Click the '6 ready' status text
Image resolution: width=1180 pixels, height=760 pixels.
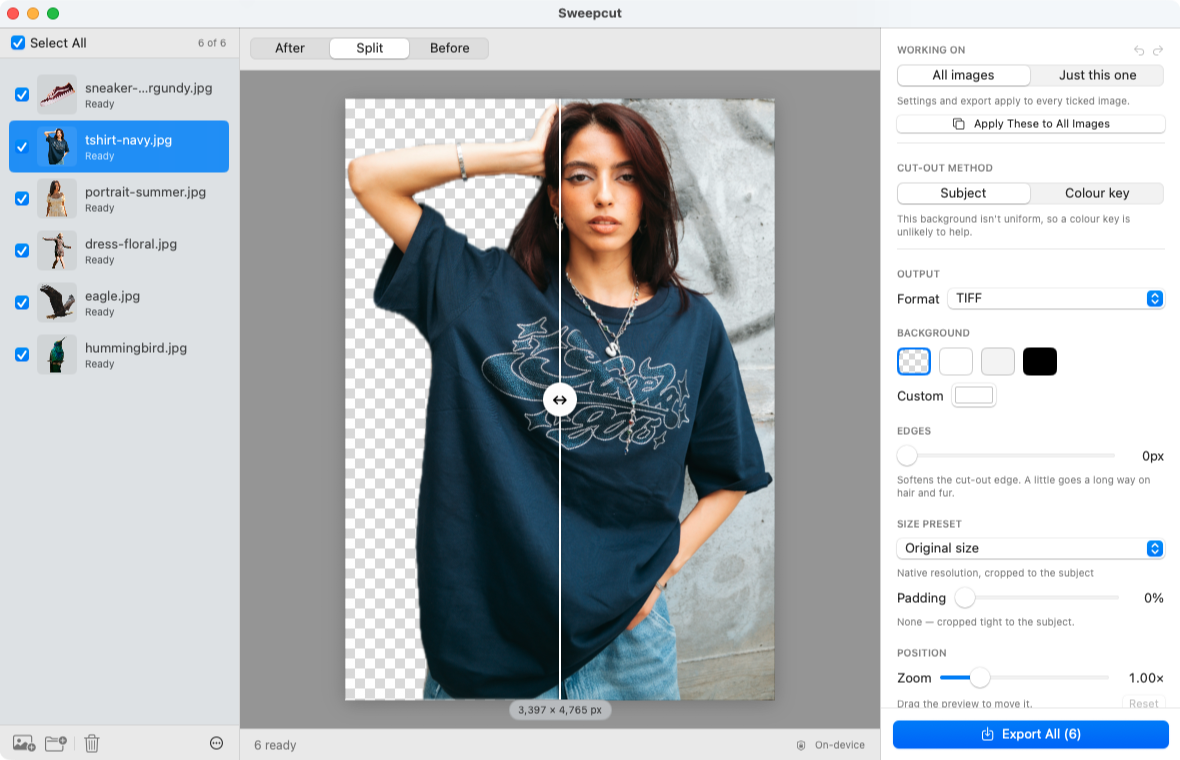275,745
